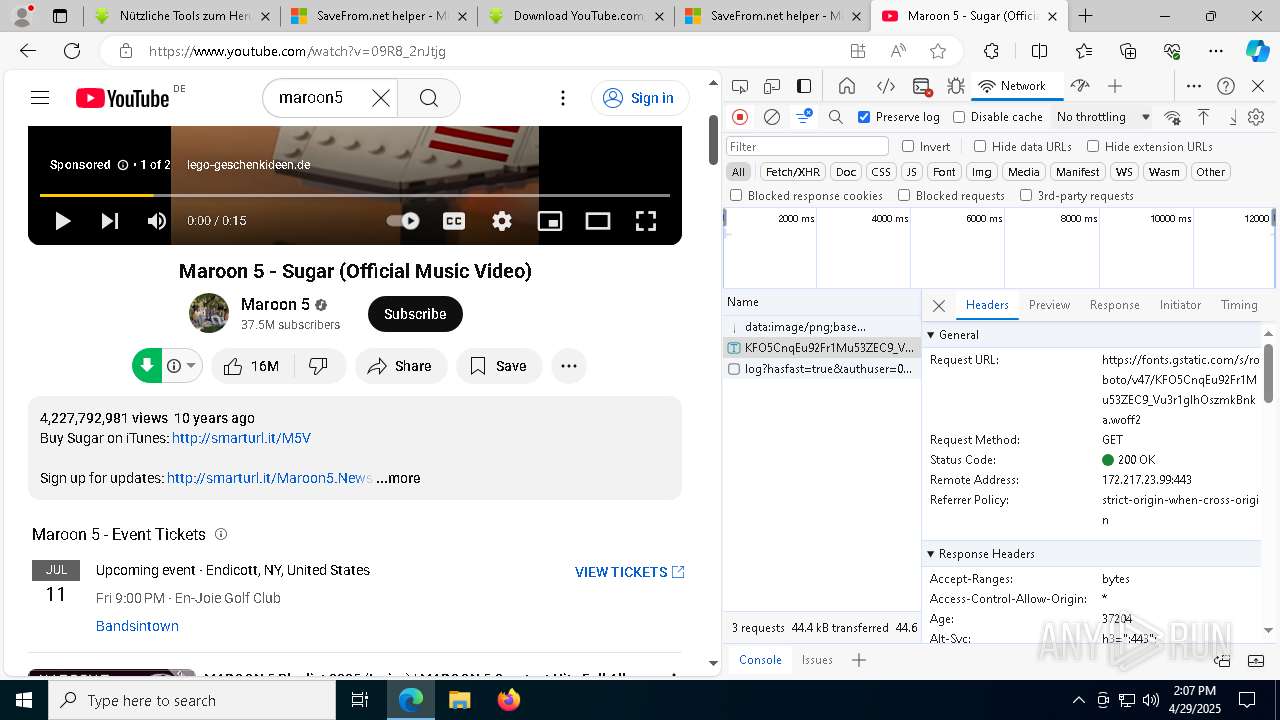This screenshot has height=720, width=1280.
Task: Open the No throttling dropdown
Action: [x=1103, y=117]
